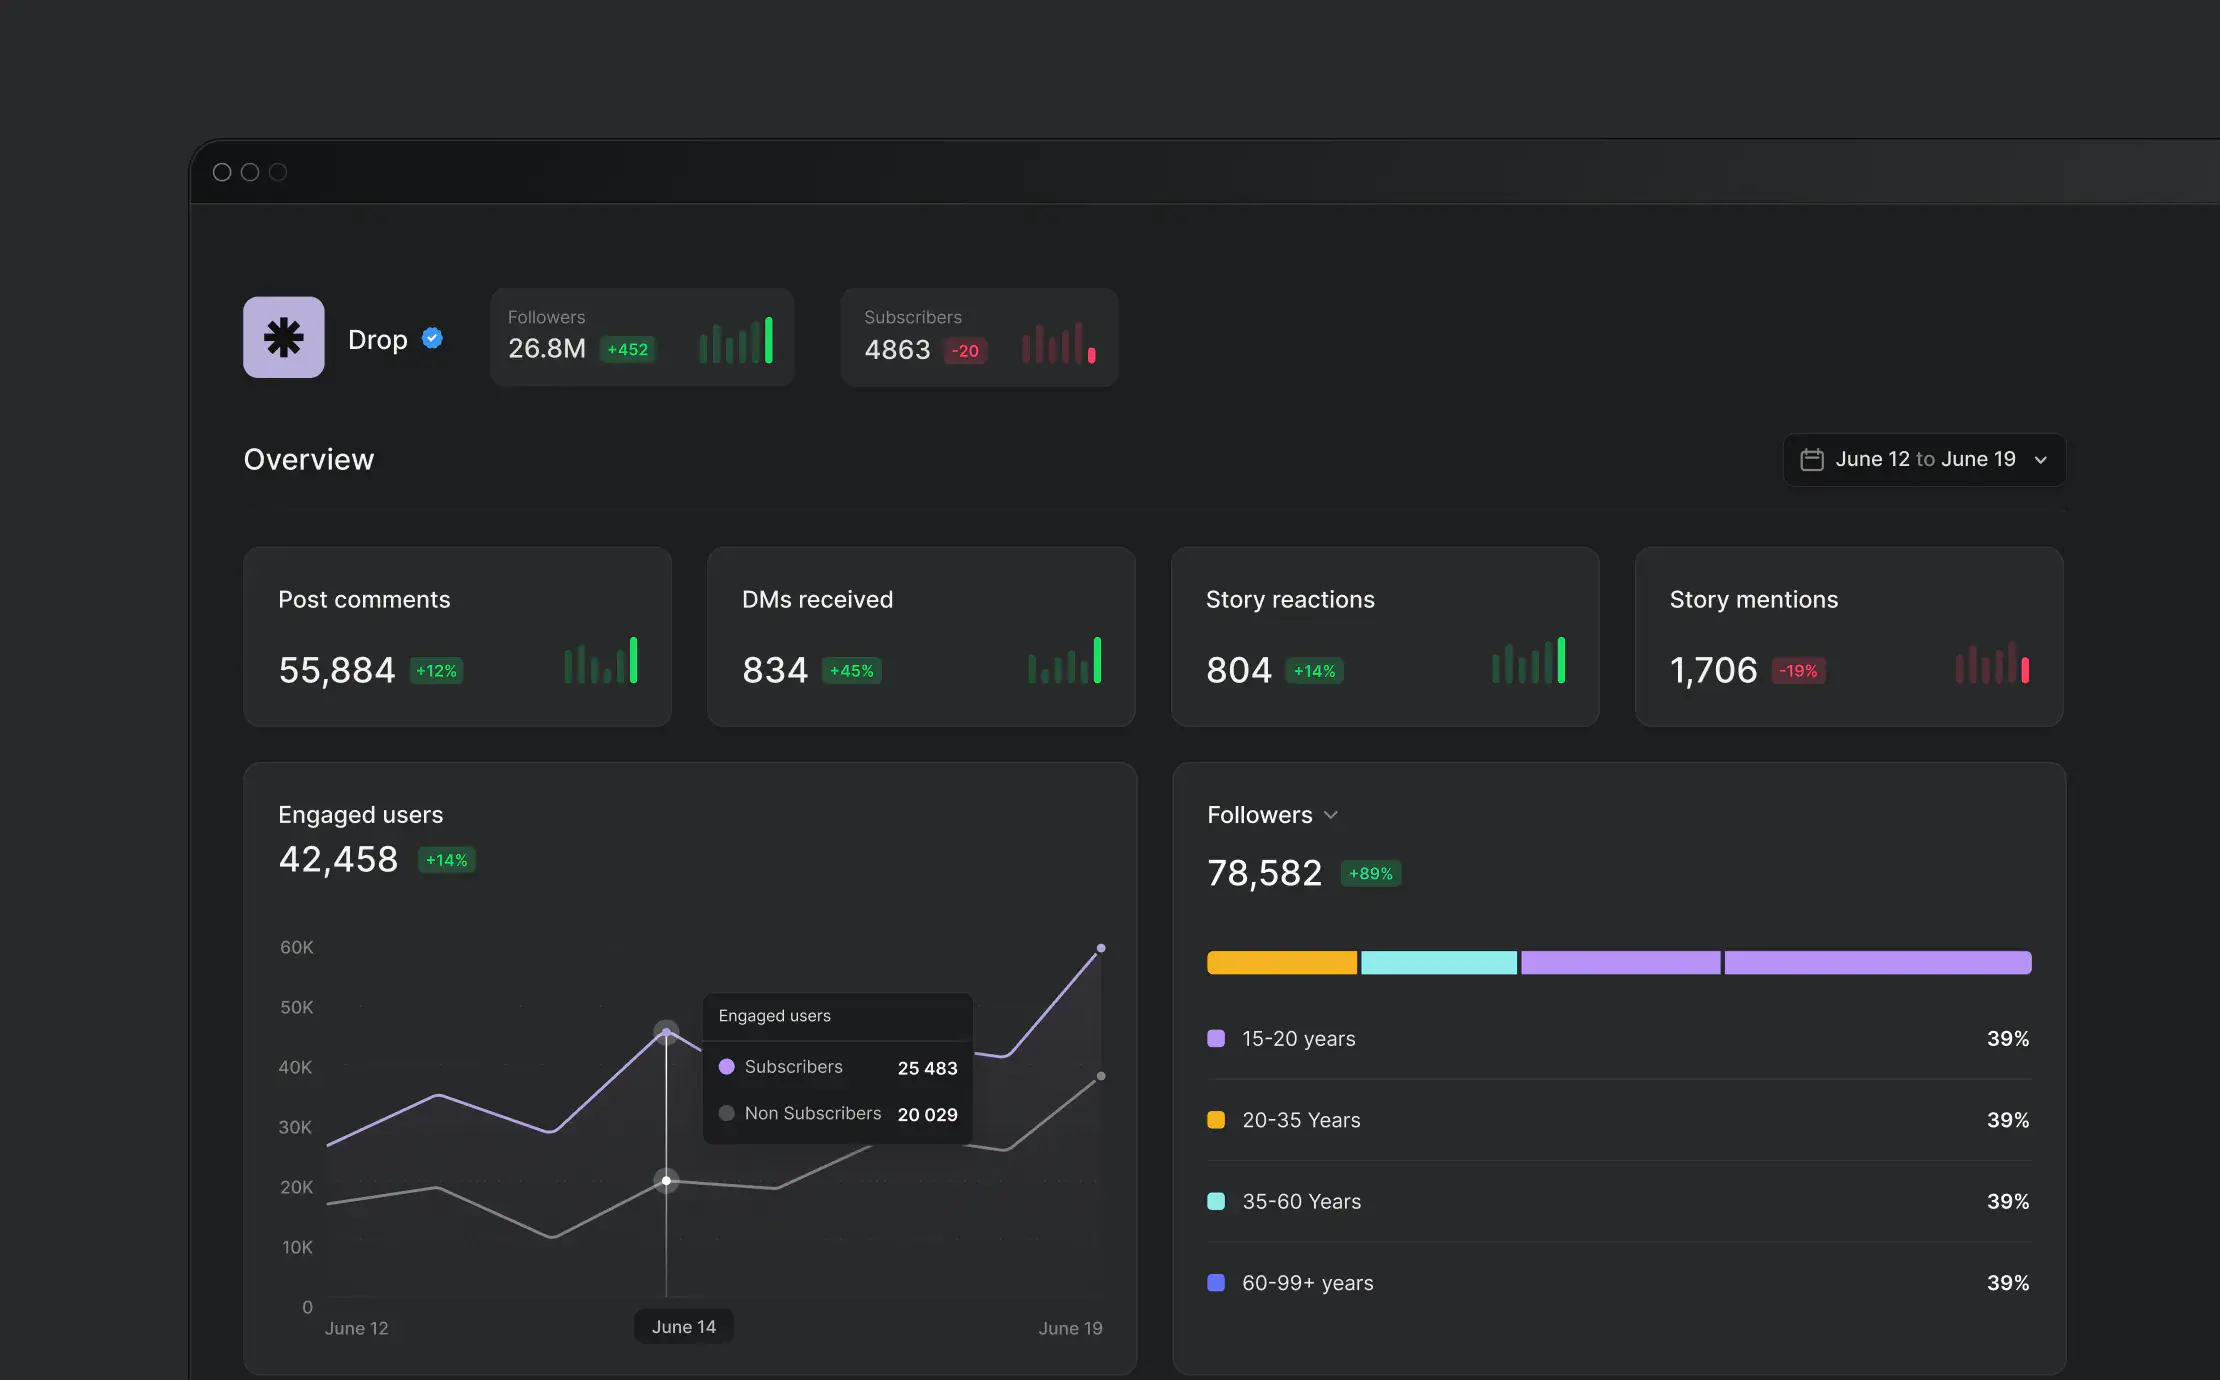Click the Overview section heading
The image size is (2220, 1380).
coord(309,459)
